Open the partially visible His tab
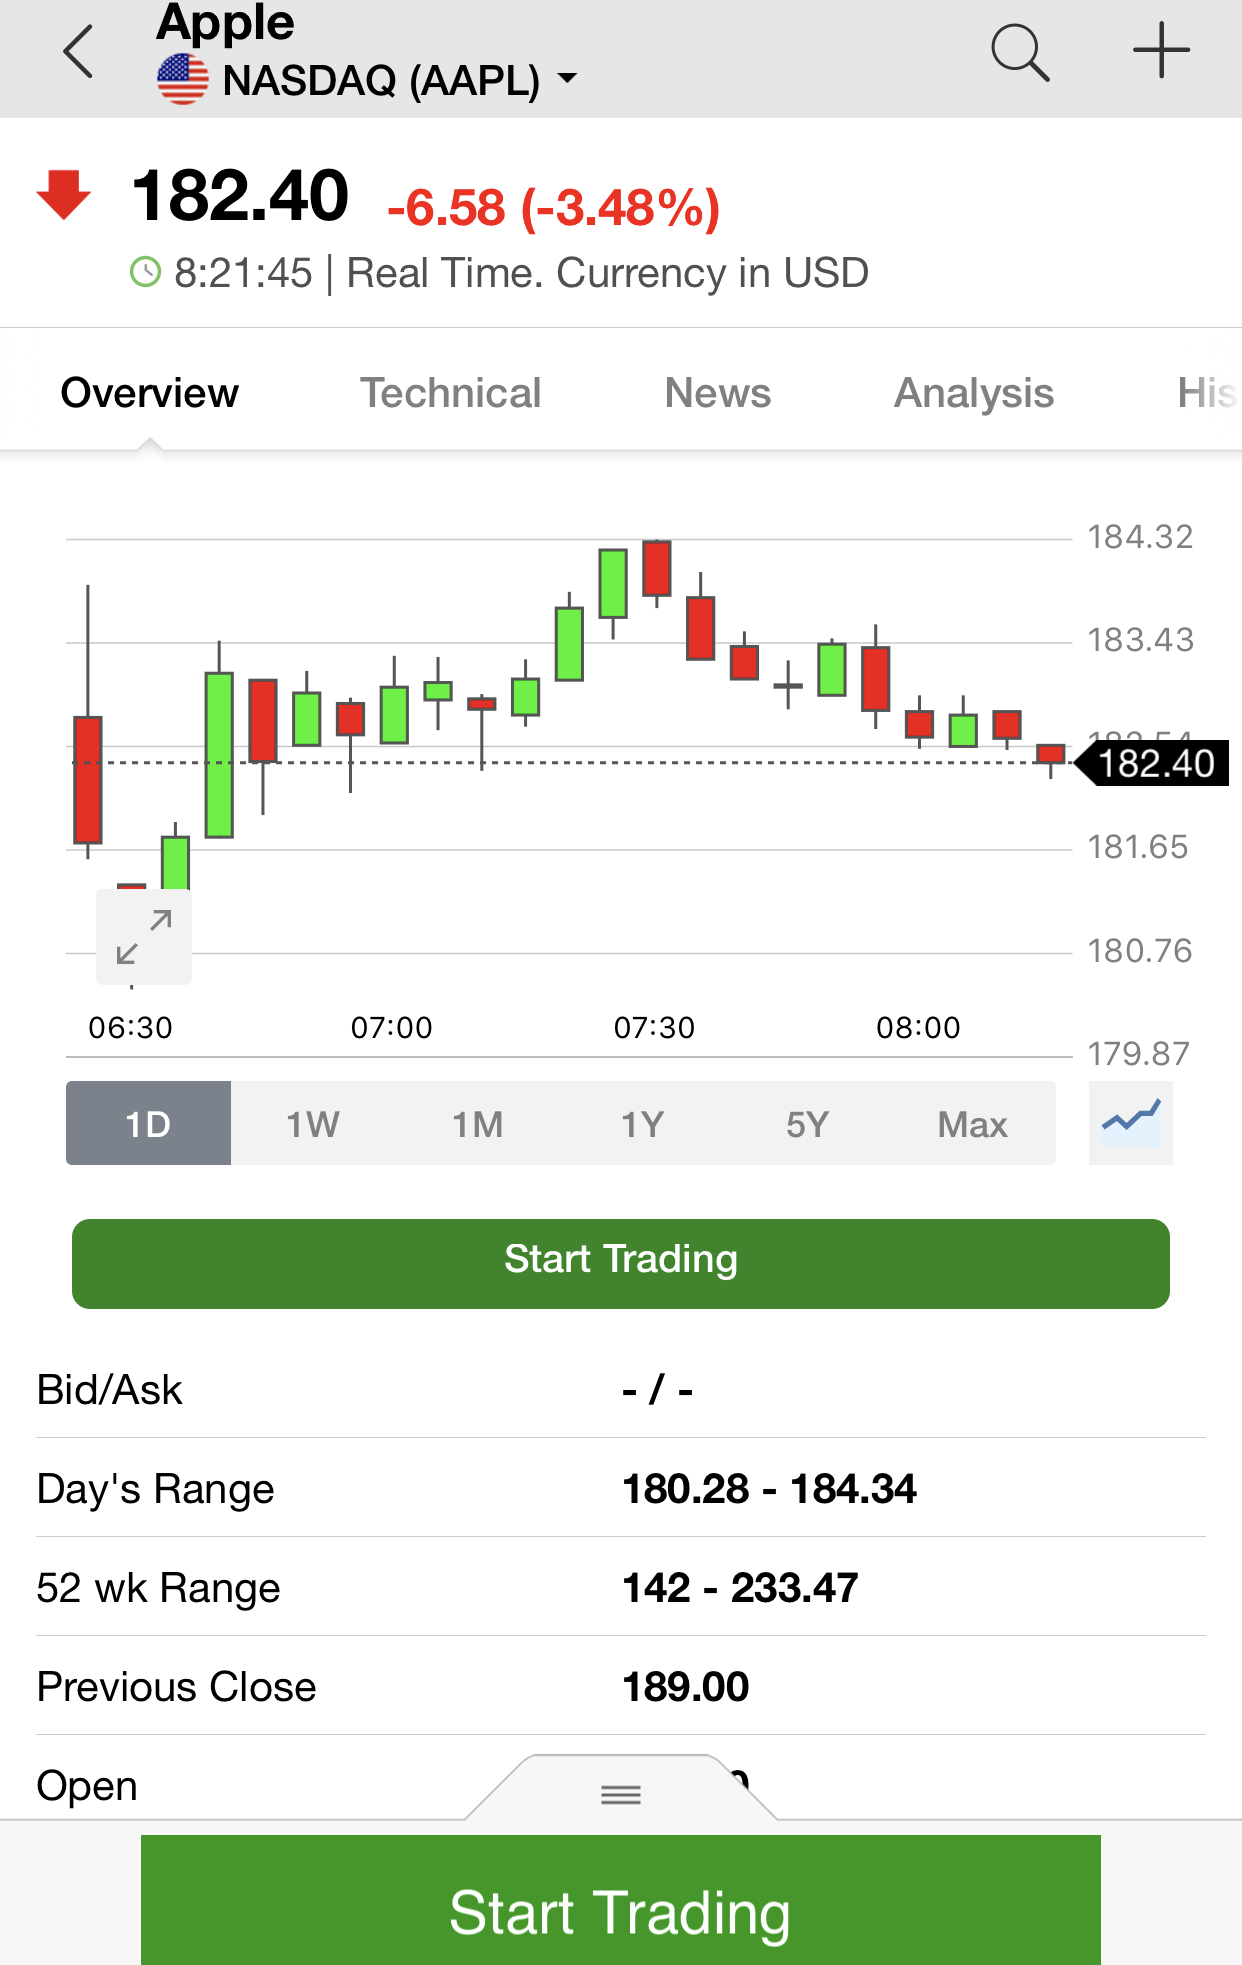Image resolution: width=1242 pixels, height=1965 pixels. [x=1208, y=393]
